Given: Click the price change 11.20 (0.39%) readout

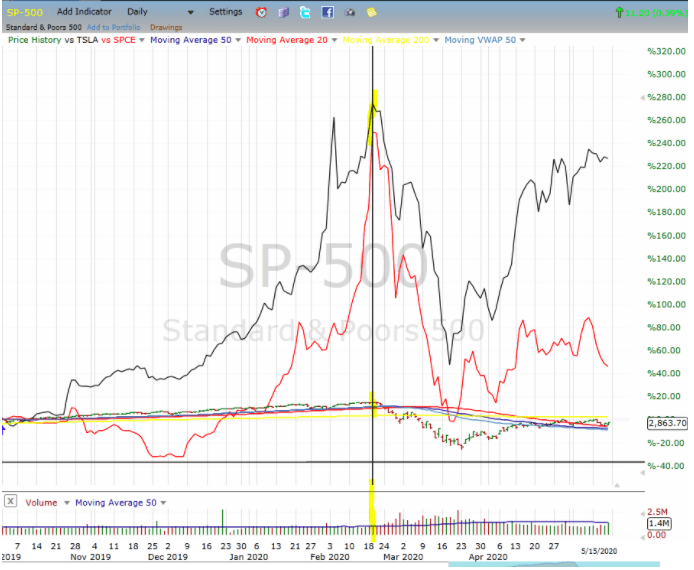Looking at the screenshot, I should tap(652, 13).
